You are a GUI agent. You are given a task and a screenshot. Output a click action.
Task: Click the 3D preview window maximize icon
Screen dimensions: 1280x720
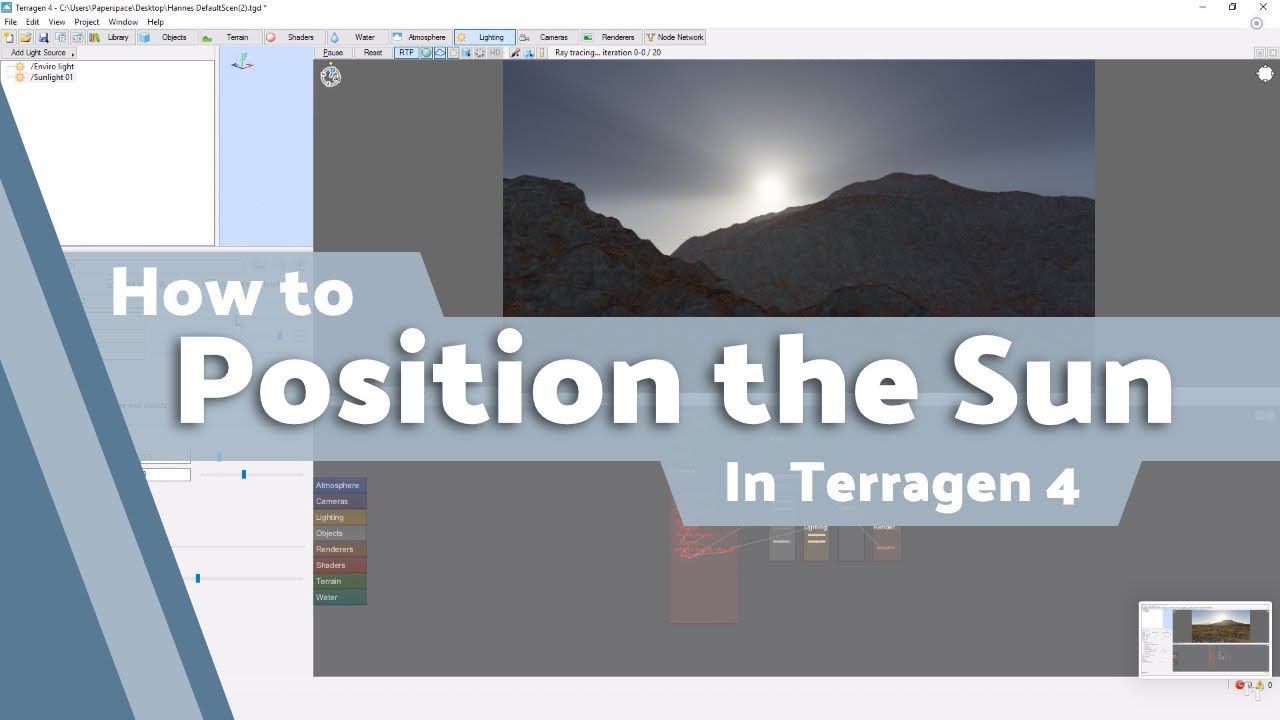click(1260, 52)
